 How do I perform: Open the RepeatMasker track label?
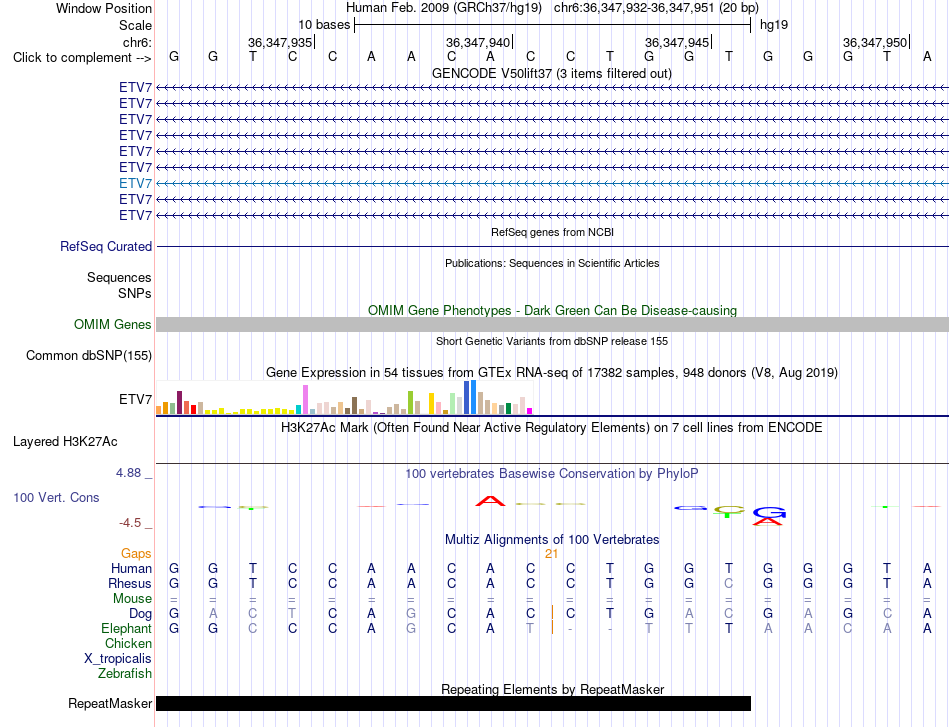click(110, 703)
